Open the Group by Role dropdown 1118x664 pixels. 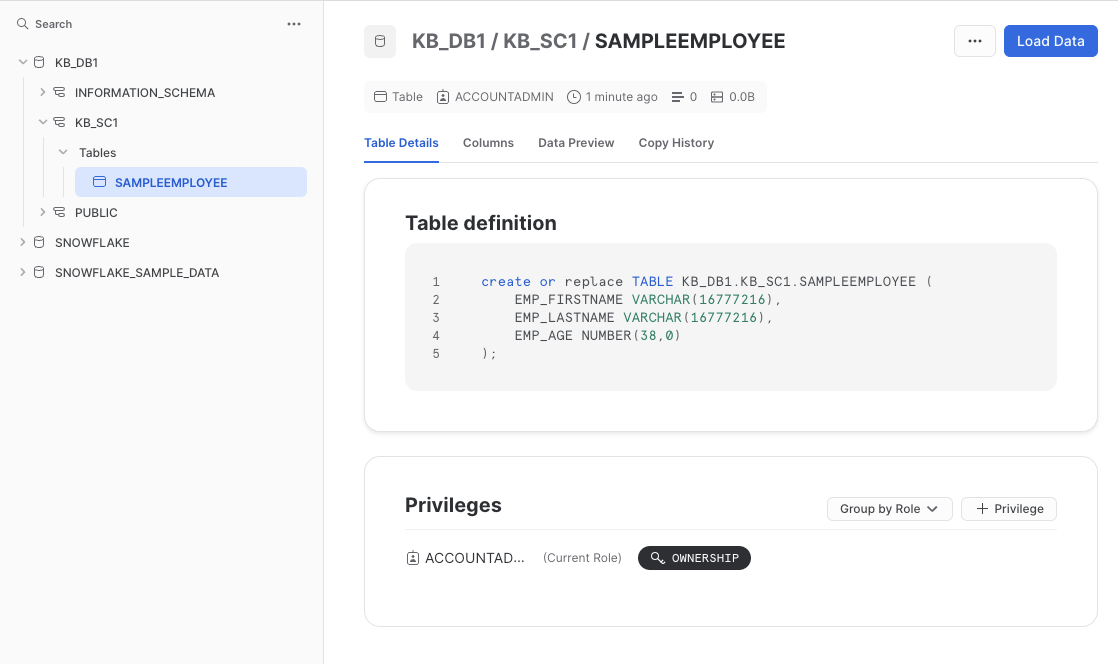click(889, 509)
